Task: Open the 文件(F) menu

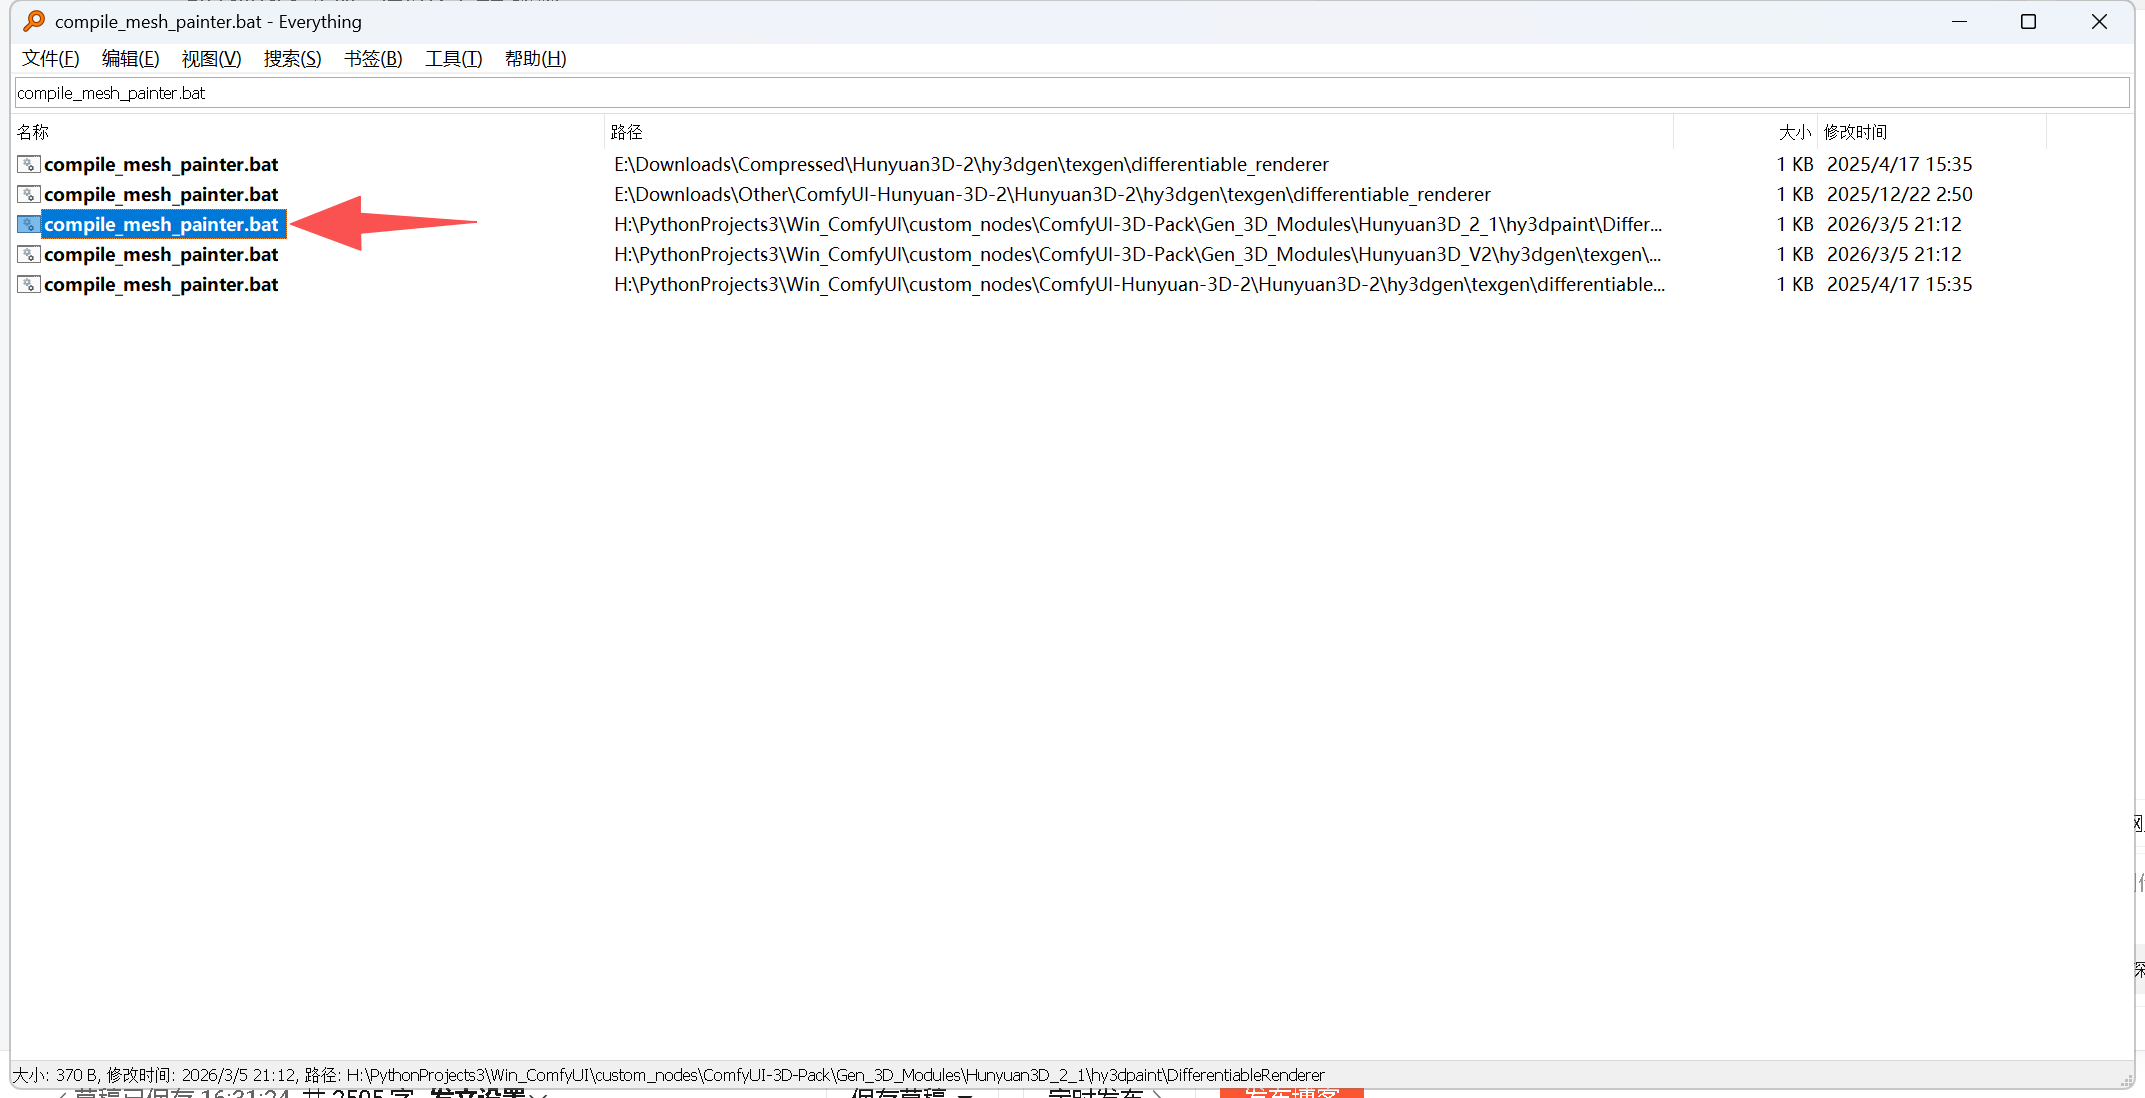Action: [x=51, y=59]
